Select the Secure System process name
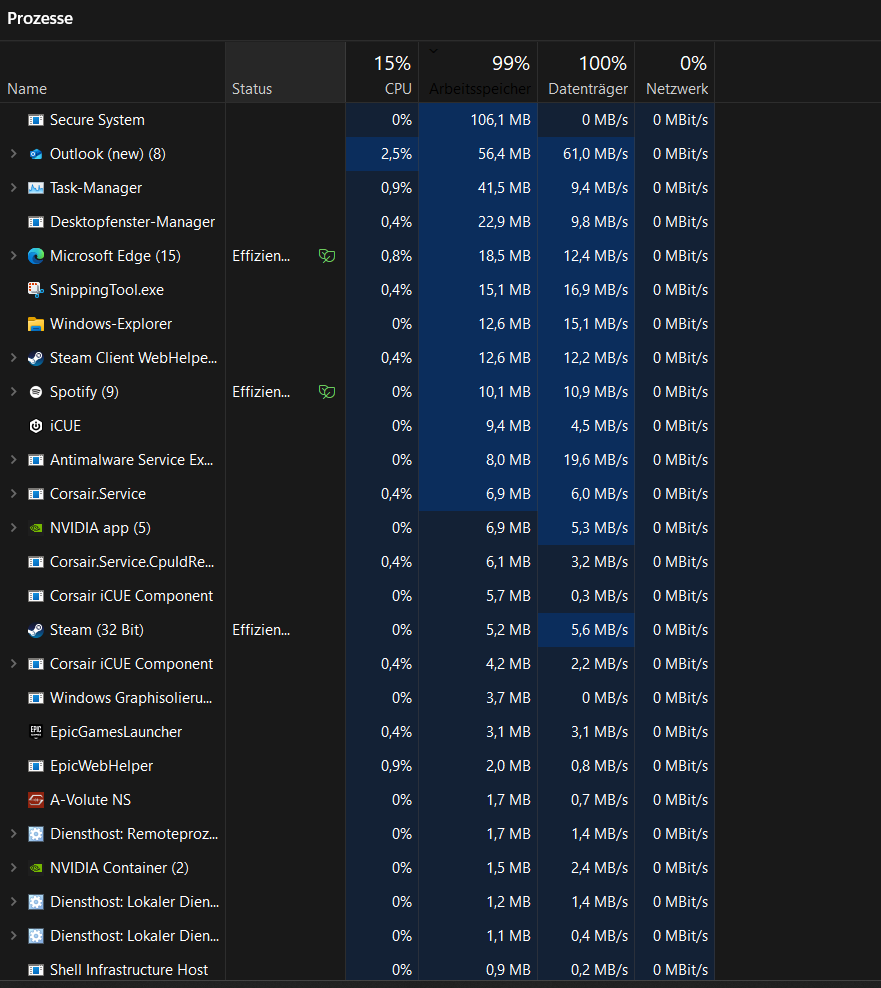 click(x=97, y=120)
